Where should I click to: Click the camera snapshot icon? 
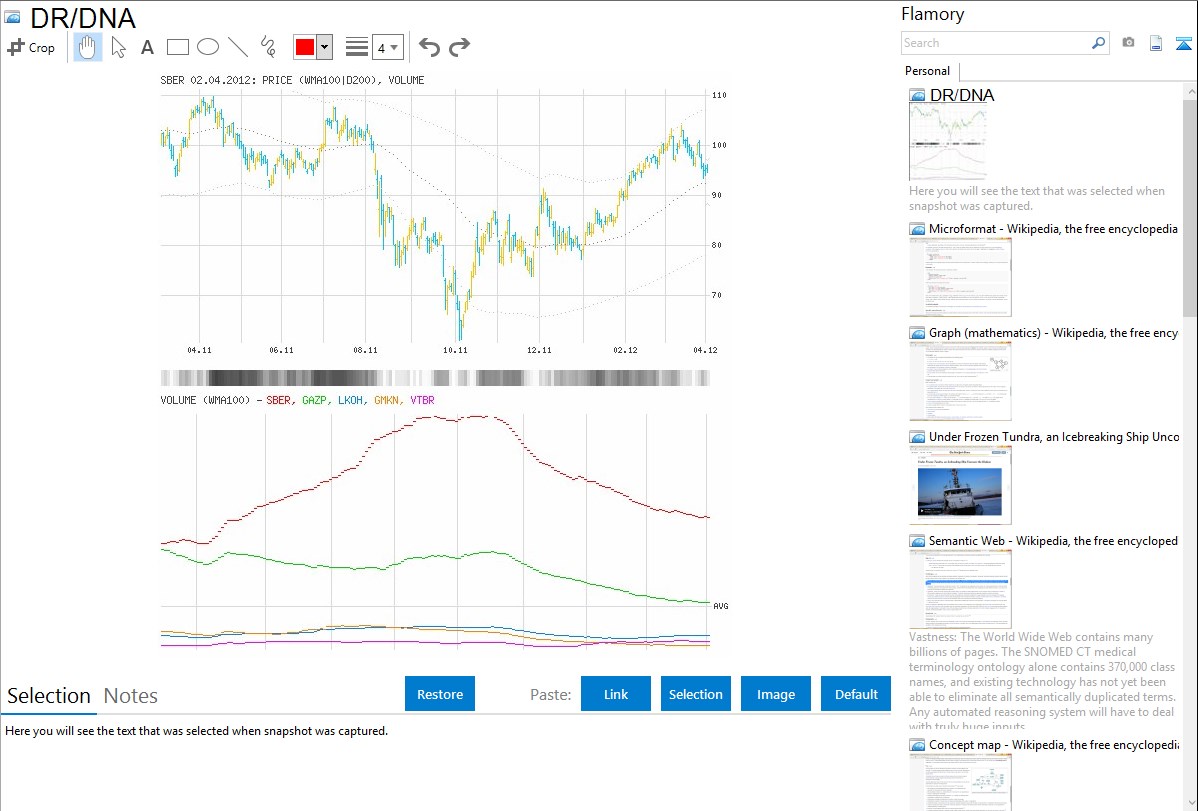[1128, 43]
